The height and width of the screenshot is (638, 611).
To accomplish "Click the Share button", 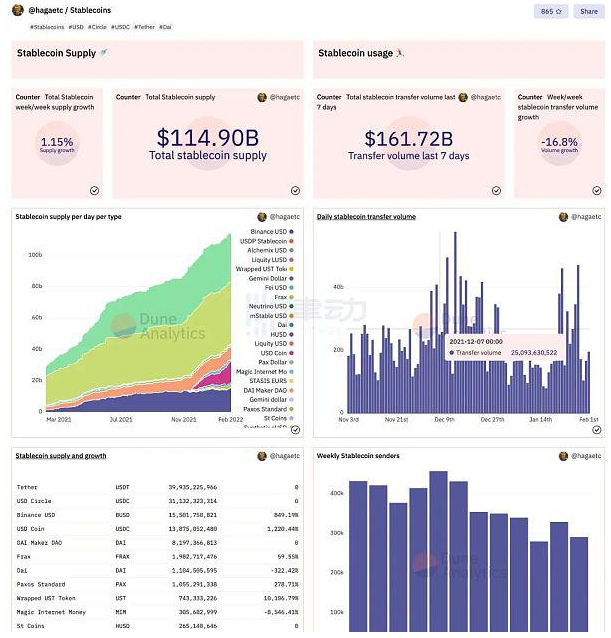I will pyautogui.click(x=588, y=11).
